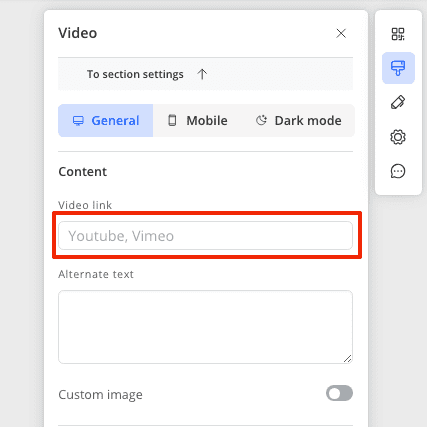The image size is (427, 427).
Task: Open the chat bubble comments icon
Action: click(398, 171)
